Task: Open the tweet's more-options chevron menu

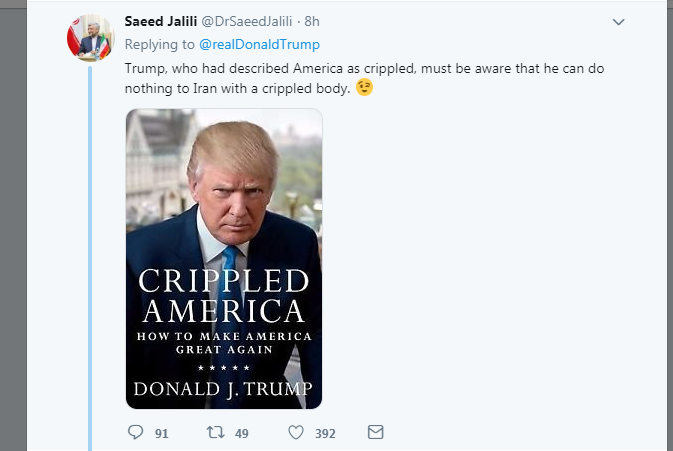Action: click(x=618, y=22)
